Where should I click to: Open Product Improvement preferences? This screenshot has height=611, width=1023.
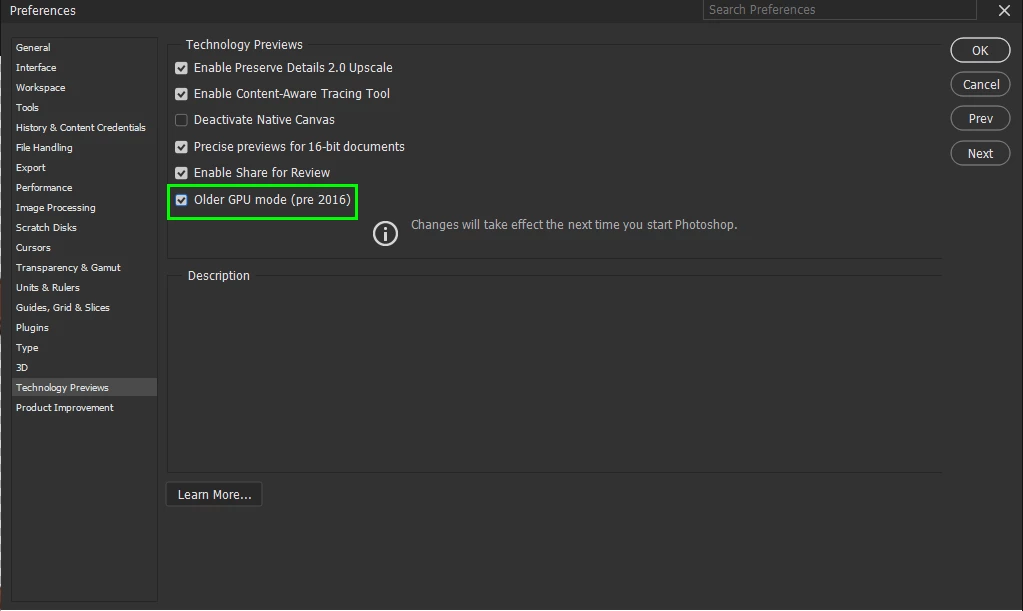(84, 408)
